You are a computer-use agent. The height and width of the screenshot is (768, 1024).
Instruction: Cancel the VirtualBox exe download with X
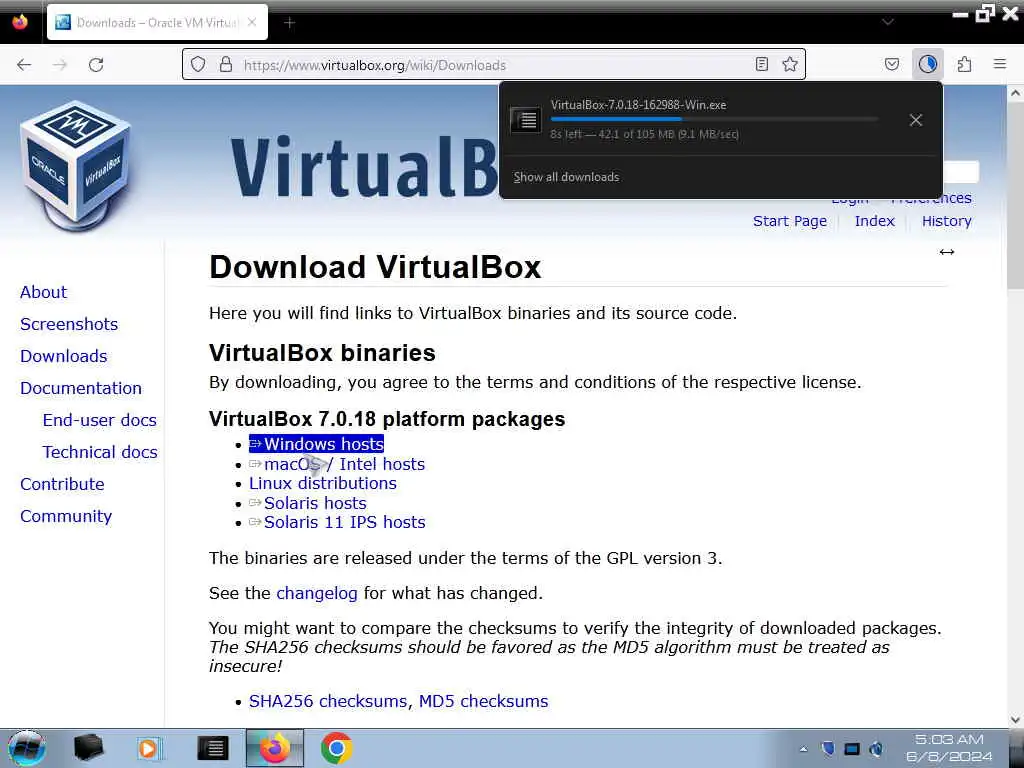(916, 120)
